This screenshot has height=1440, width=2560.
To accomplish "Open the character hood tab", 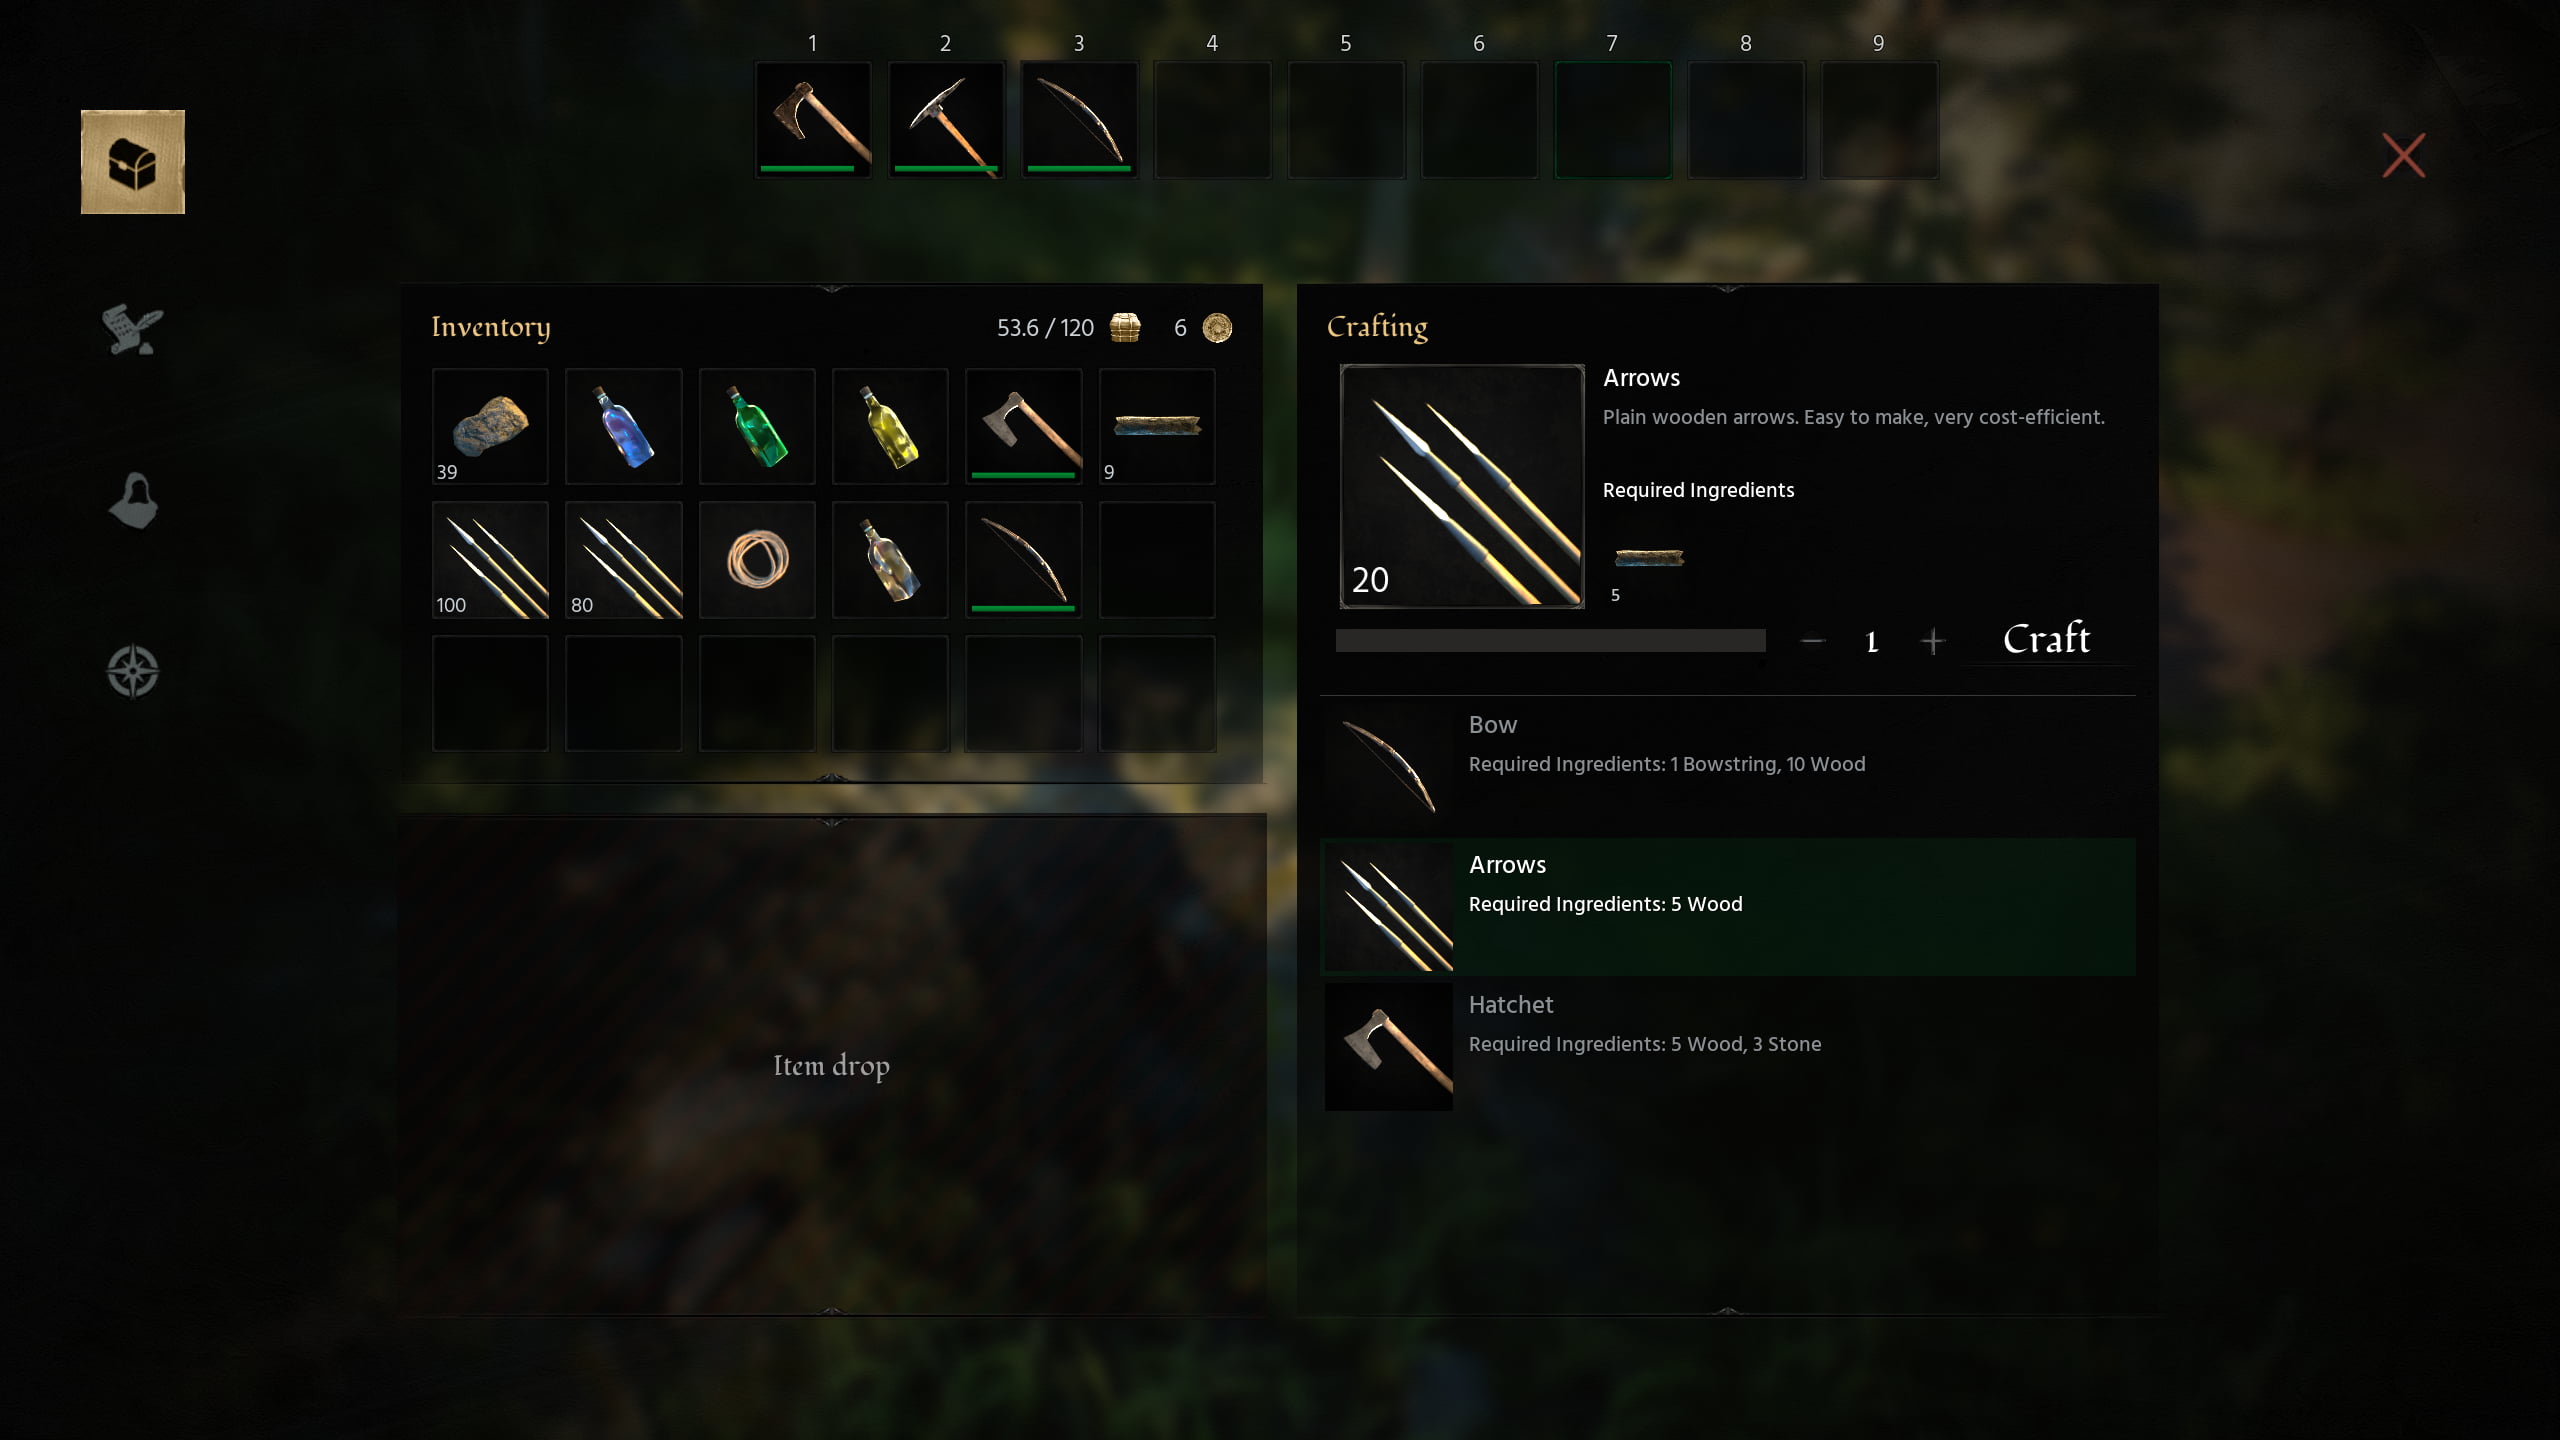I will pos(133,500).
